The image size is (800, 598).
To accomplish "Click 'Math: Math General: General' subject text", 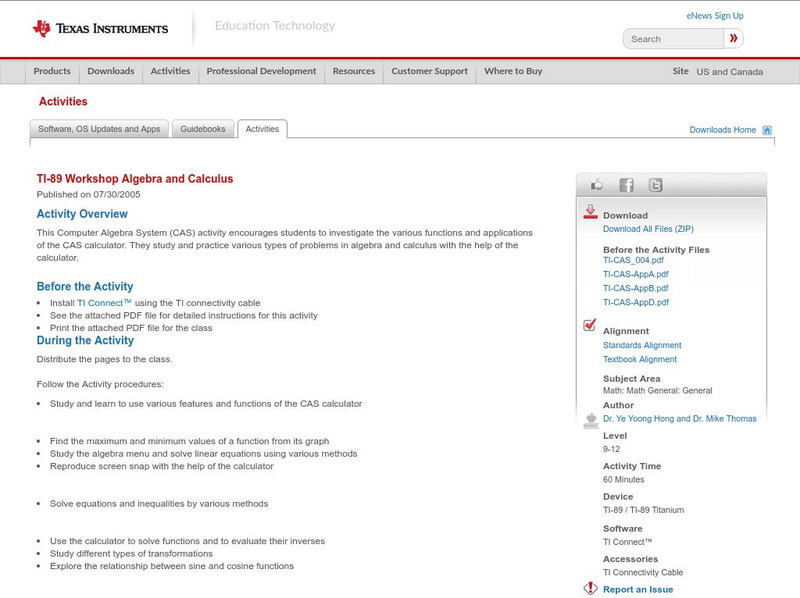I will [x=658, y=391].
